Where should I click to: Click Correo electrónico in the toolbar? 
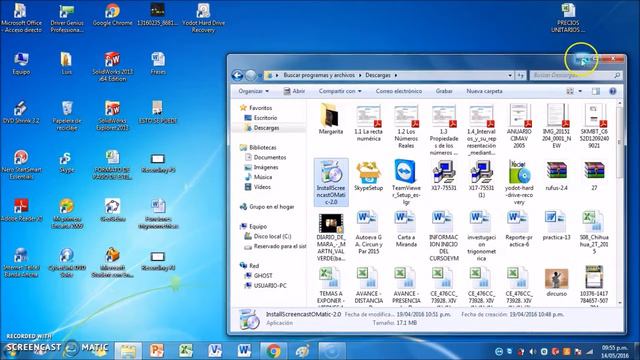point(399,91)
